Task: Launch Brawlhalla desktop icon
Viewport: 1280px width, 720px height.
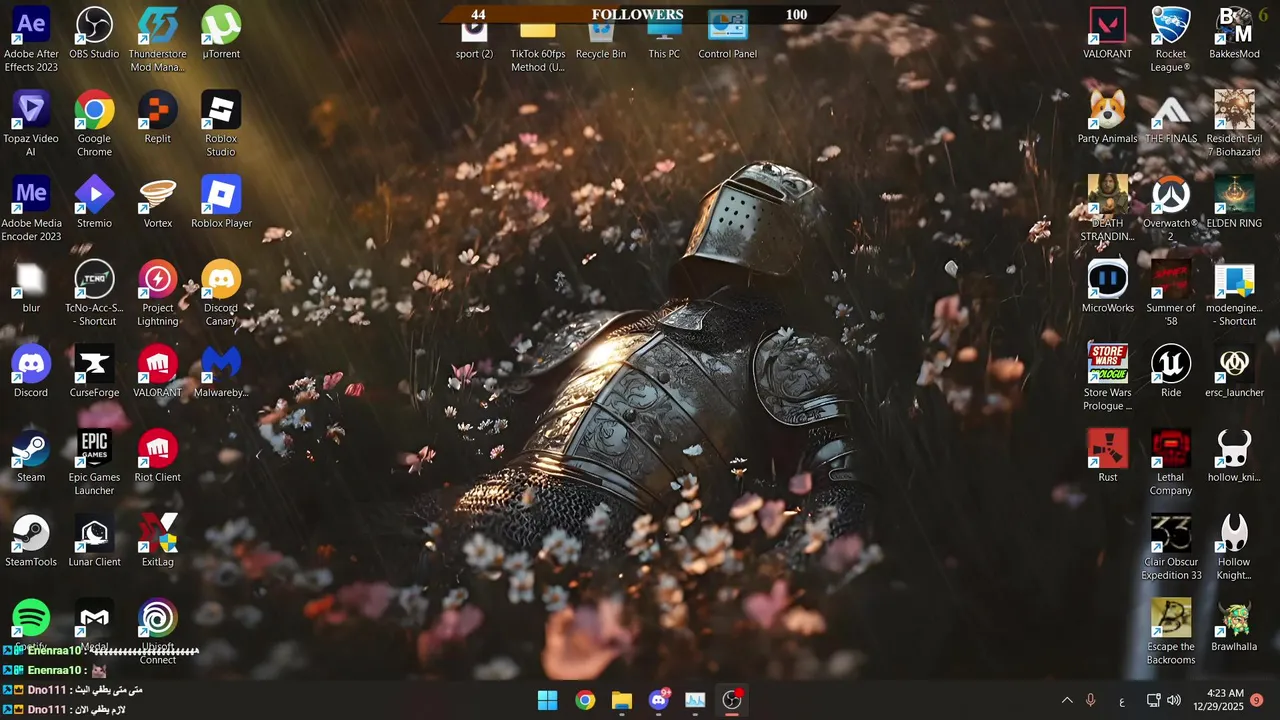Action: 1234,627
